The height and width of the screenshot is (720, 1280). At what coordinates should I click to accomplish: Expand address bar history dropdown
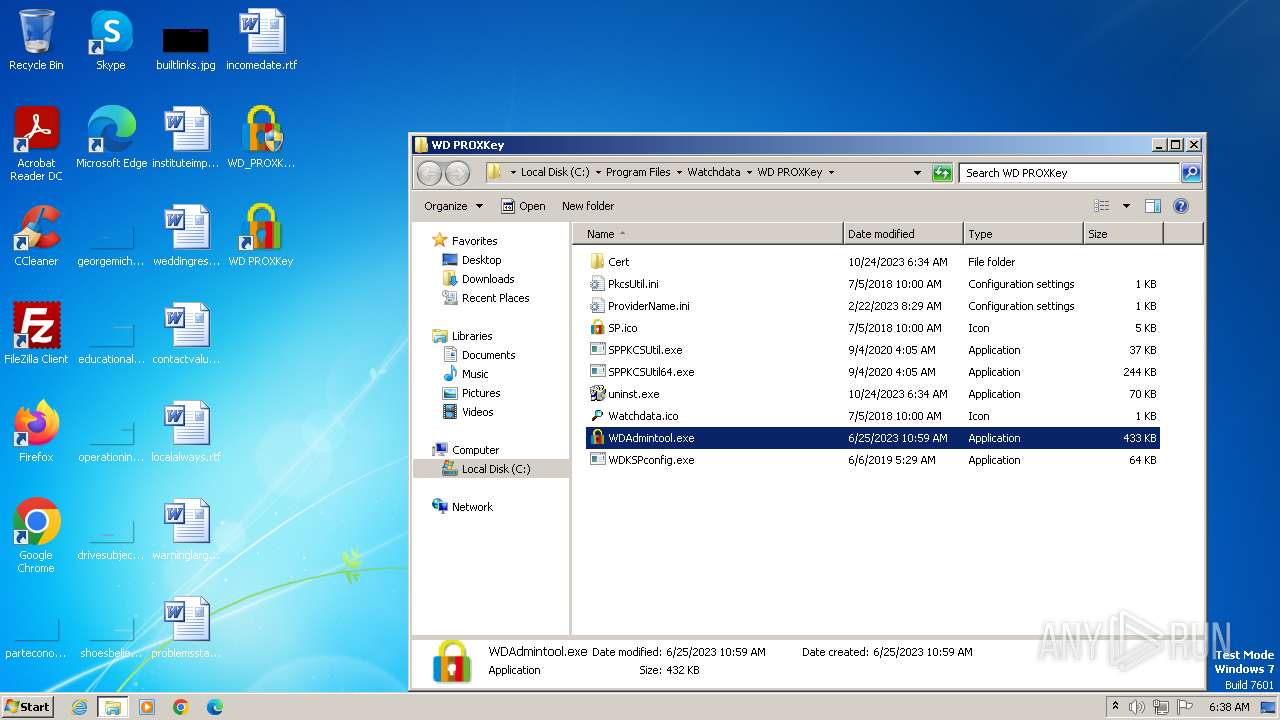918,173
